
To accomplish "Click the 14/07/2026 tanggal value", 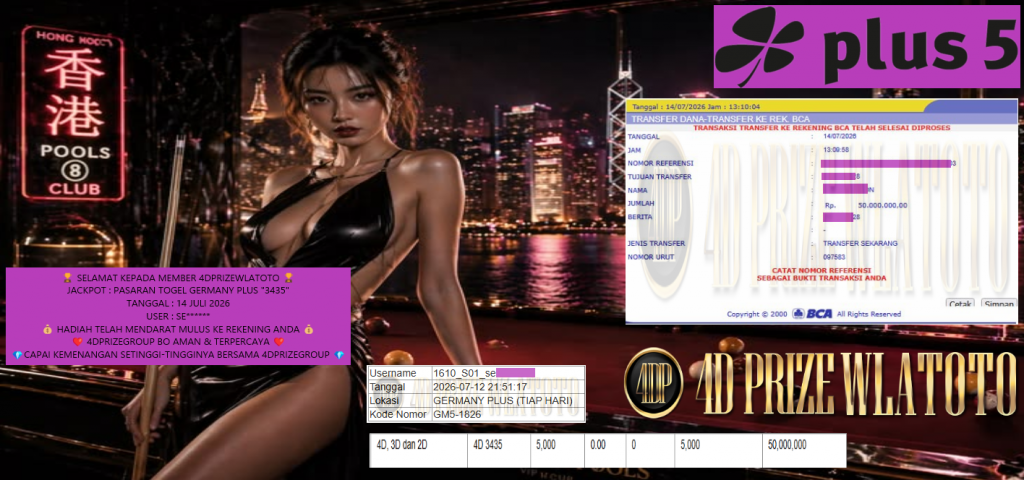I will pos(839,136).
